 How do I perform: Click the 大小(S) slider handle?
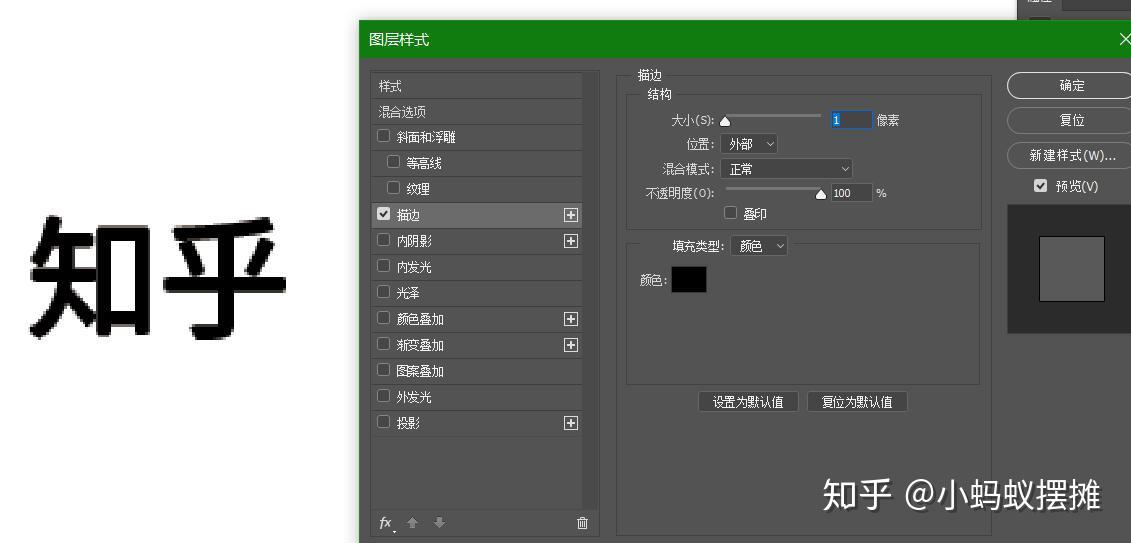pyautogui.click(x=725, y=121)
